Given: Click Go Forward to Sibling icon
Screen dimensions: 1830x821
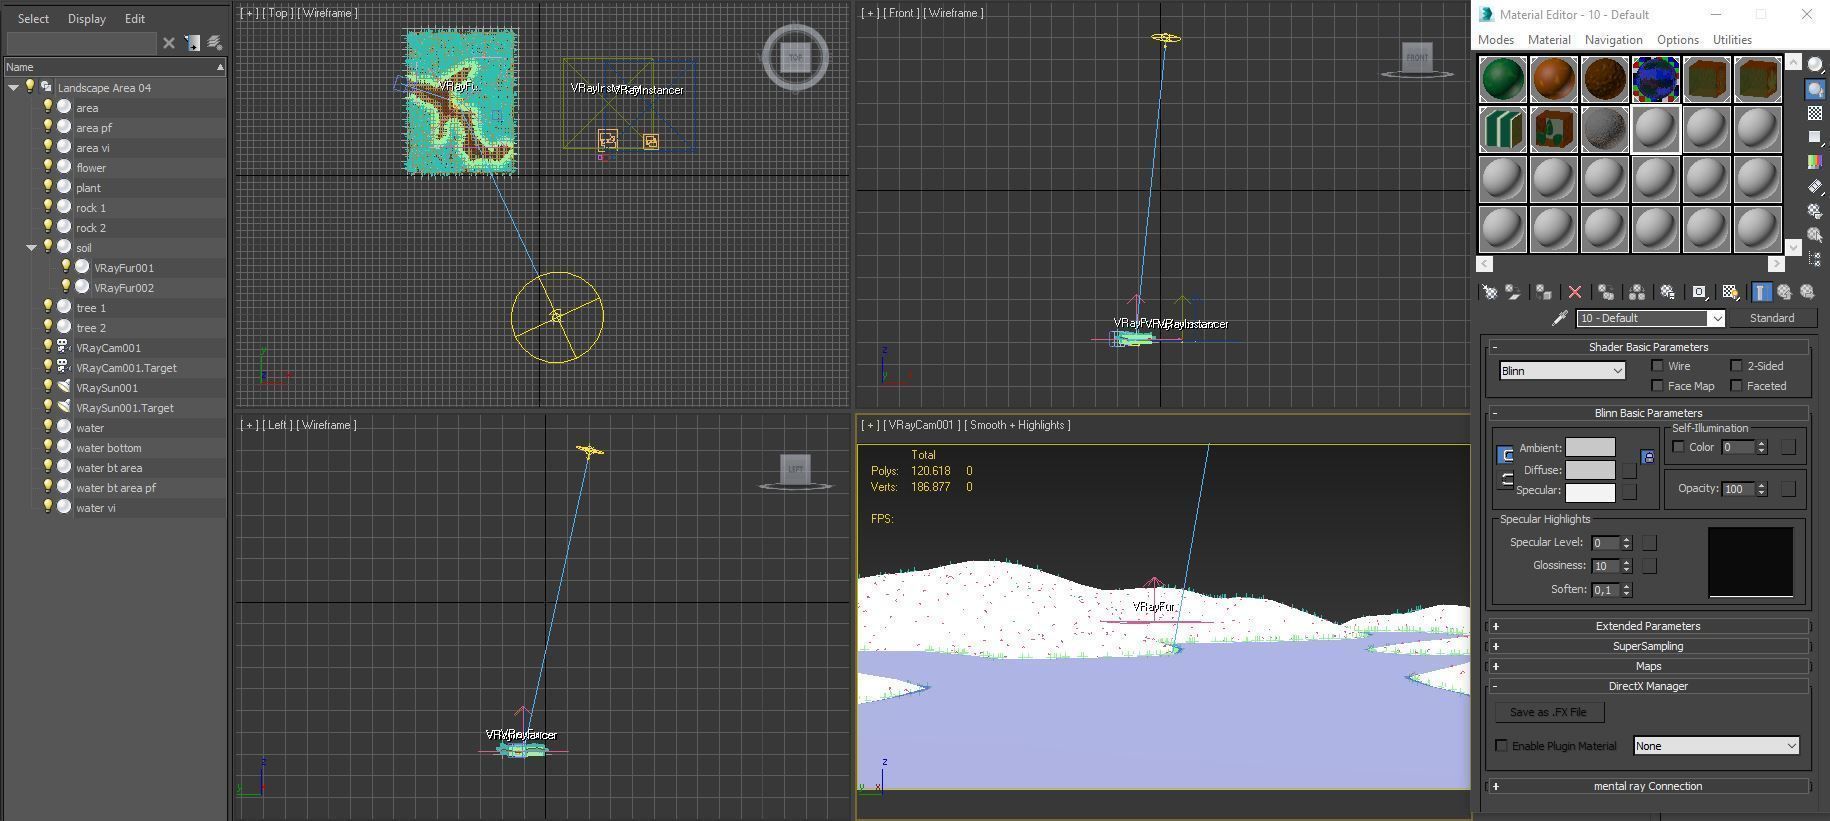Looking at the screenshot, I should (1807, 292).
